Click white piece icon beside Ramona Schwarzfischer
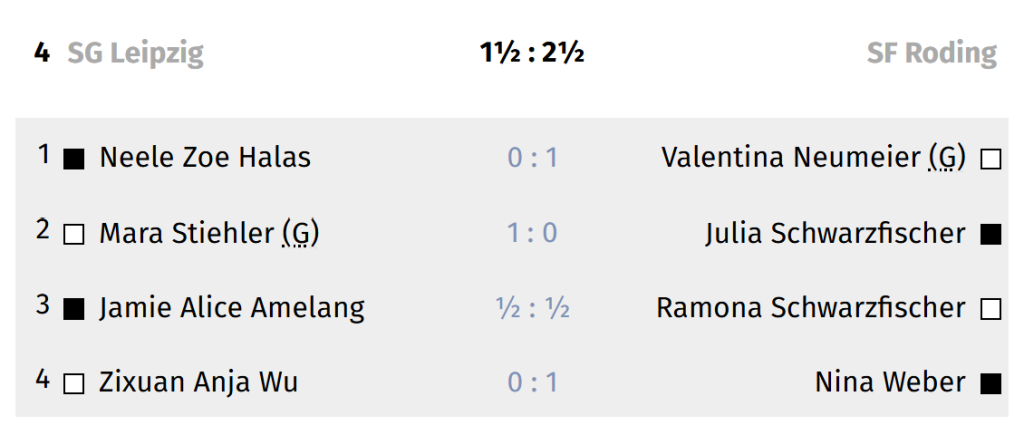 990,309
